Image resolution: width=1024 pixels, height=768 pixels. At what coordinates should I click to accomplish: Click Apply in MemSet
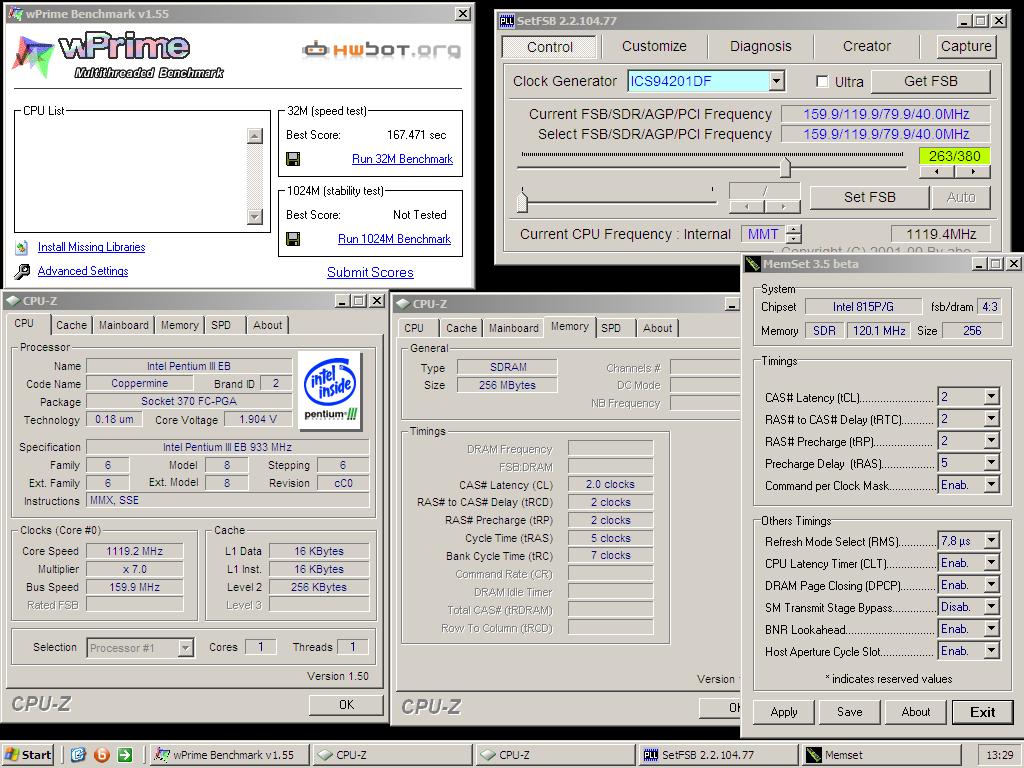tap(784, 712)
